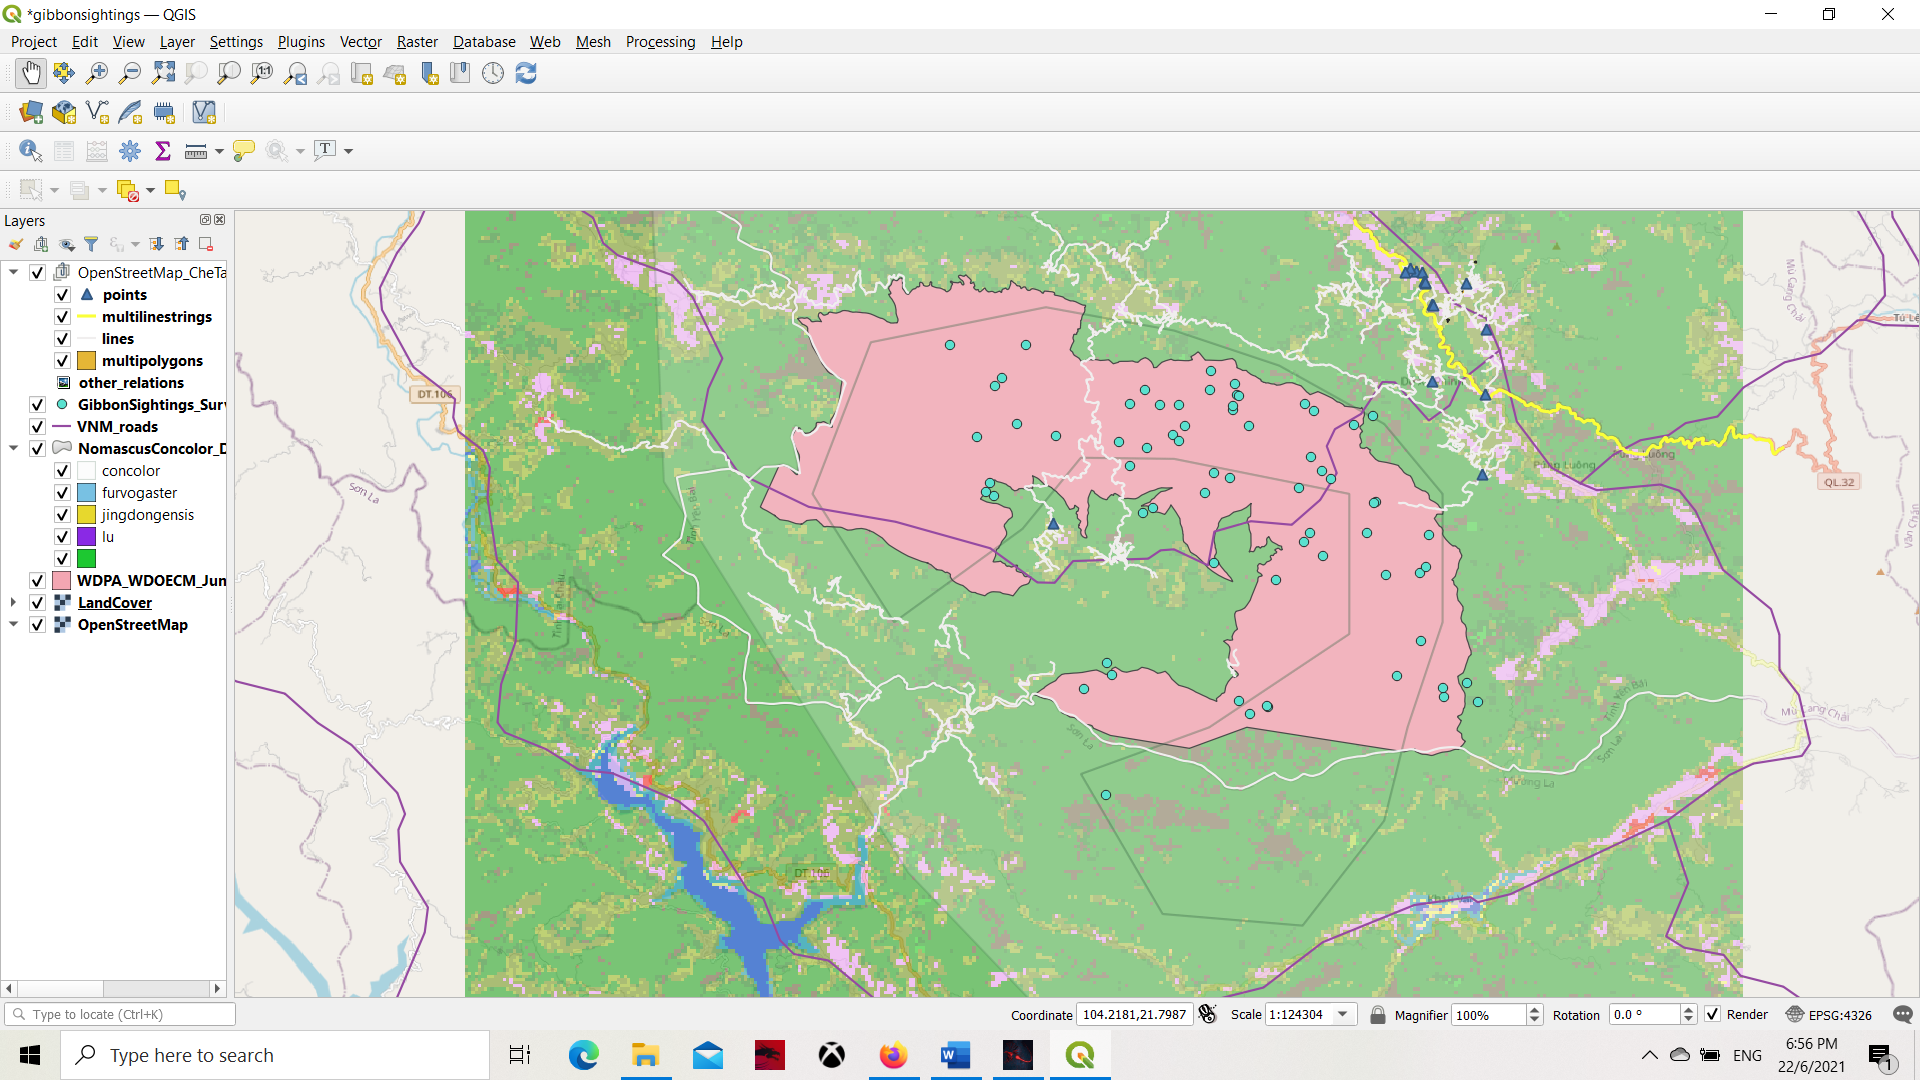The image size is (1920, 1080).
Task: Click the furvogaster blue color swatch
Action: coord(87,493)
